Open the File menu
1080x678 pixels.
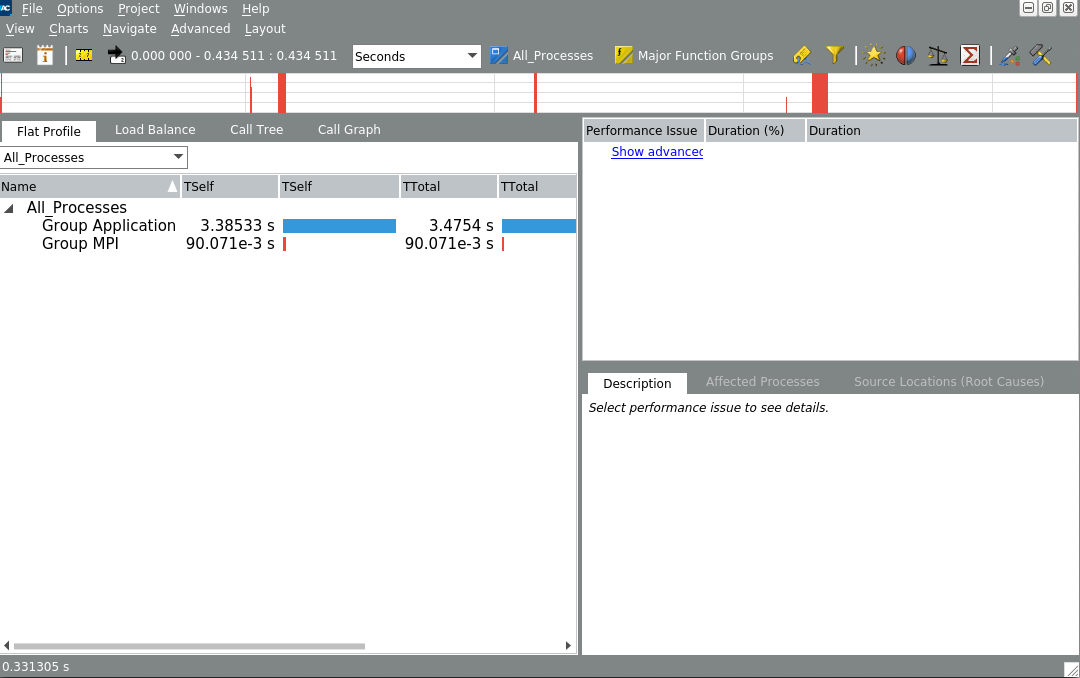click(32, 9)
